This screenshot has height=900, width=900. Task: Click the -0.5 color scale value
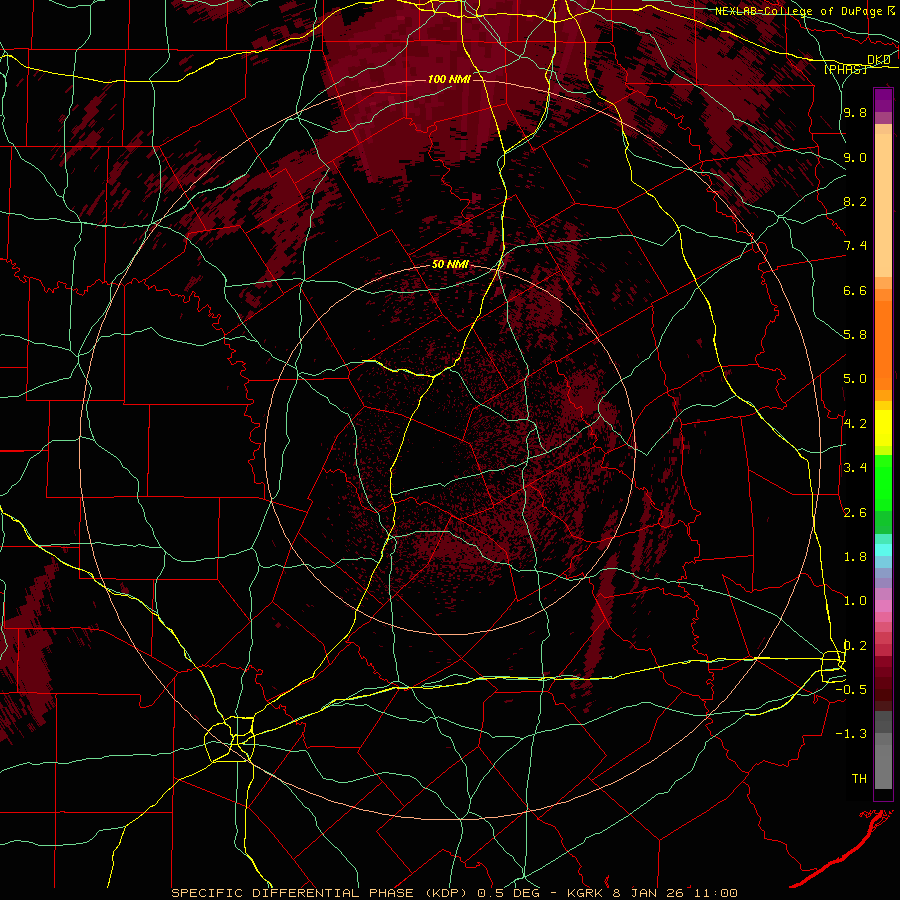(x=851, y=690)
